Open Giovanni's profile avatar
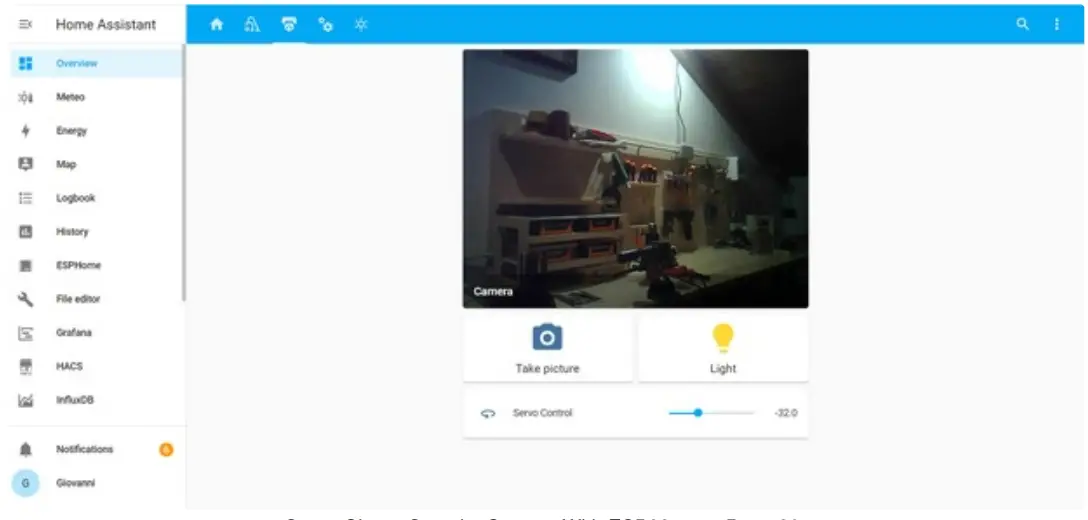The image size is (1088, 520). tap(26, 483)
